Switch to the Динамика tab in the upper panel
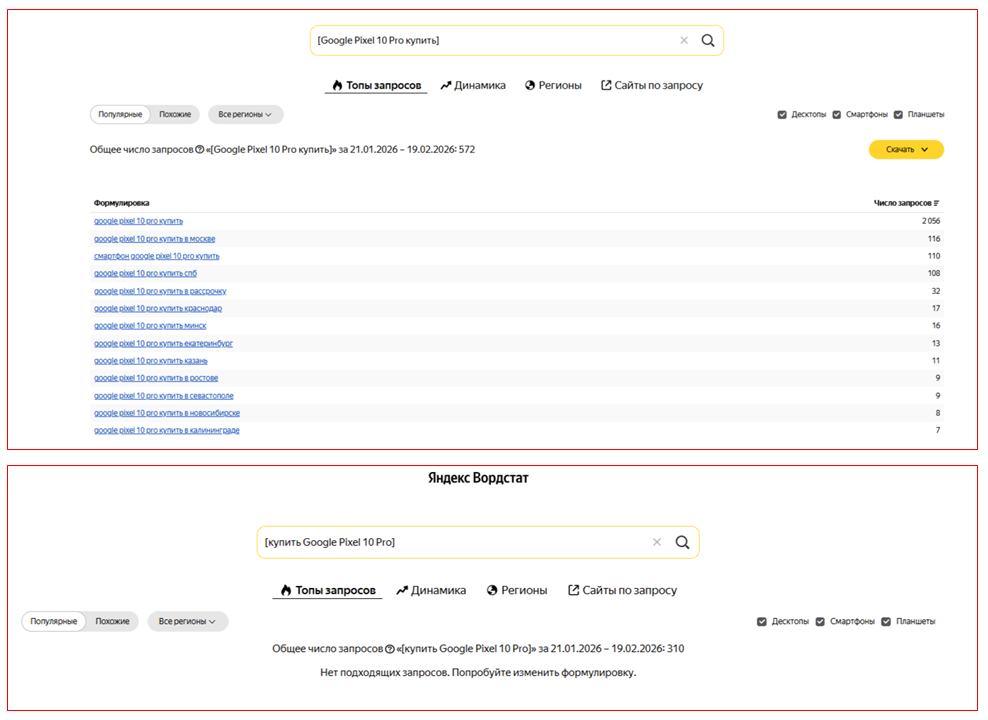Image resolution: width=988 pixels, height=720 pixels. pyautogui.click(x=472, y=86)
